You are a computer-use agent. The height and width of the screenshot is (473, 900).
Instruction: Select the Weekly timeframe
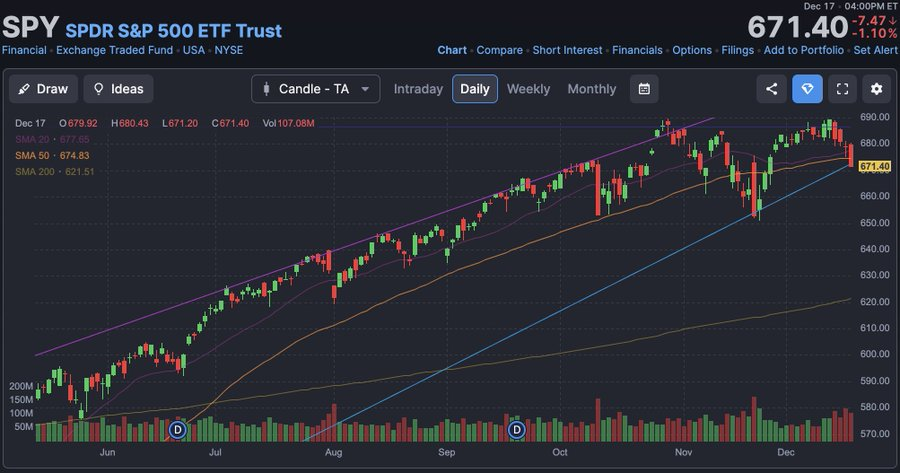tap(528, 89)
